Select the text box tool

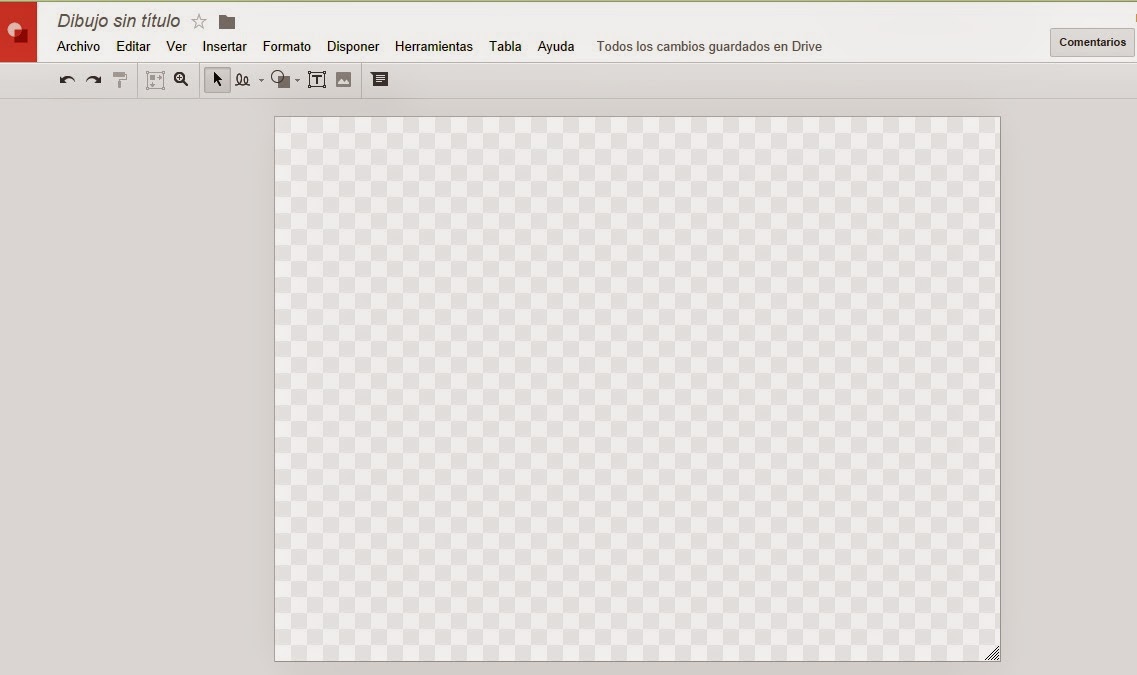coord(317,80)
